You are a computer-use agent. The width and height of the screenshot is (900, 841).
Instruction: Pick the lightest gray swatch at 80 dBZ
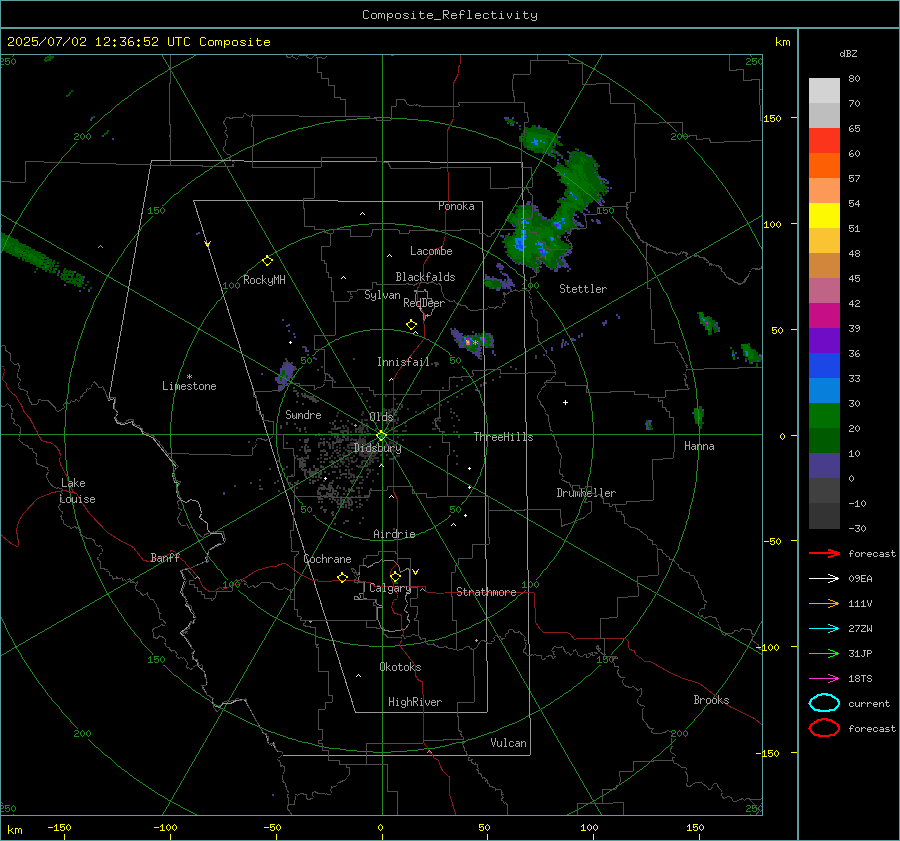824,90
